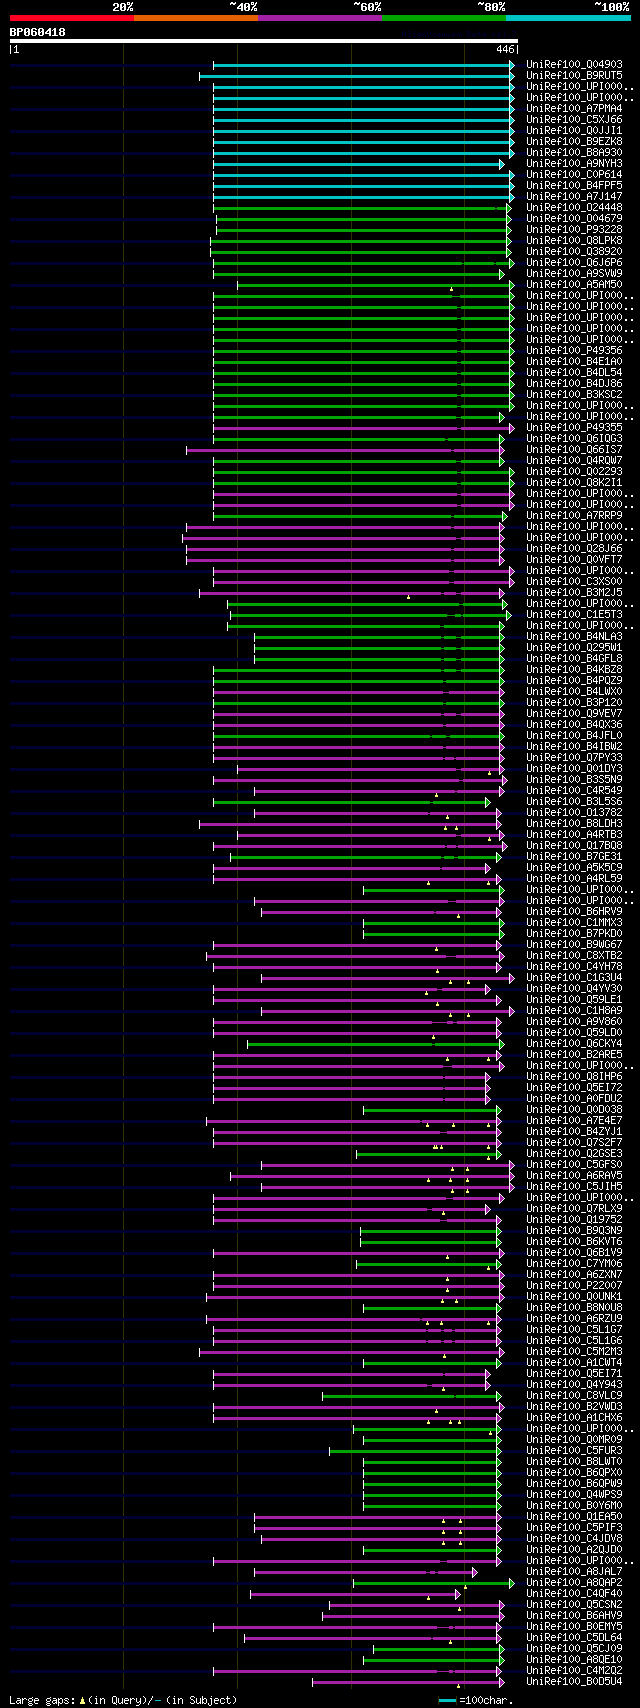This screenshot has width=640, height=1708.
Task: Click the white query sequence bar
Action: (x=263, y=41)
